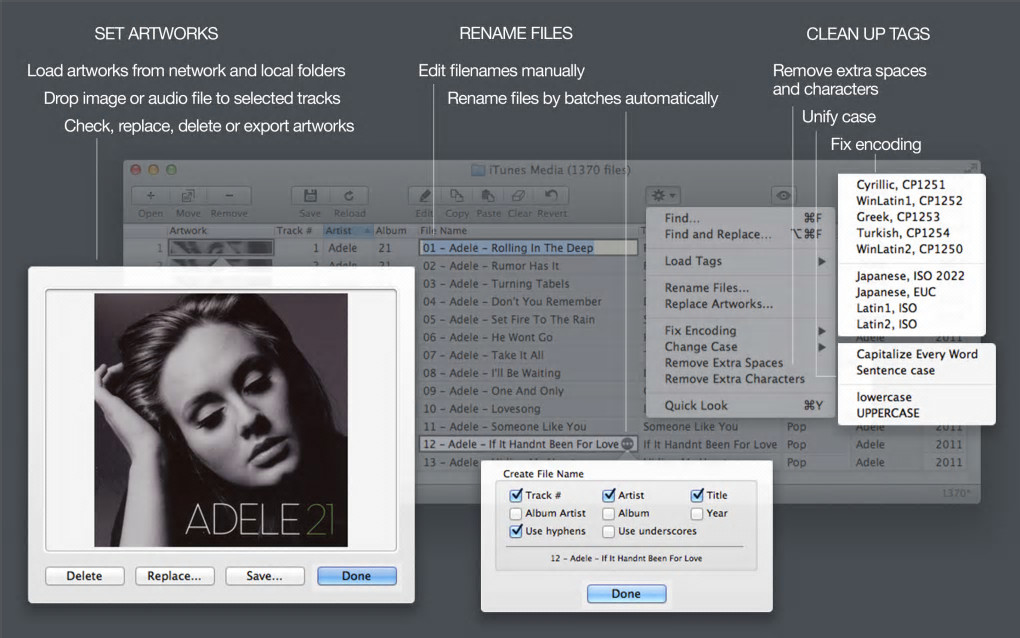Toggle the Use hyphens checkbox
This screenshot has height=638, width=1020.
point(516,531)
